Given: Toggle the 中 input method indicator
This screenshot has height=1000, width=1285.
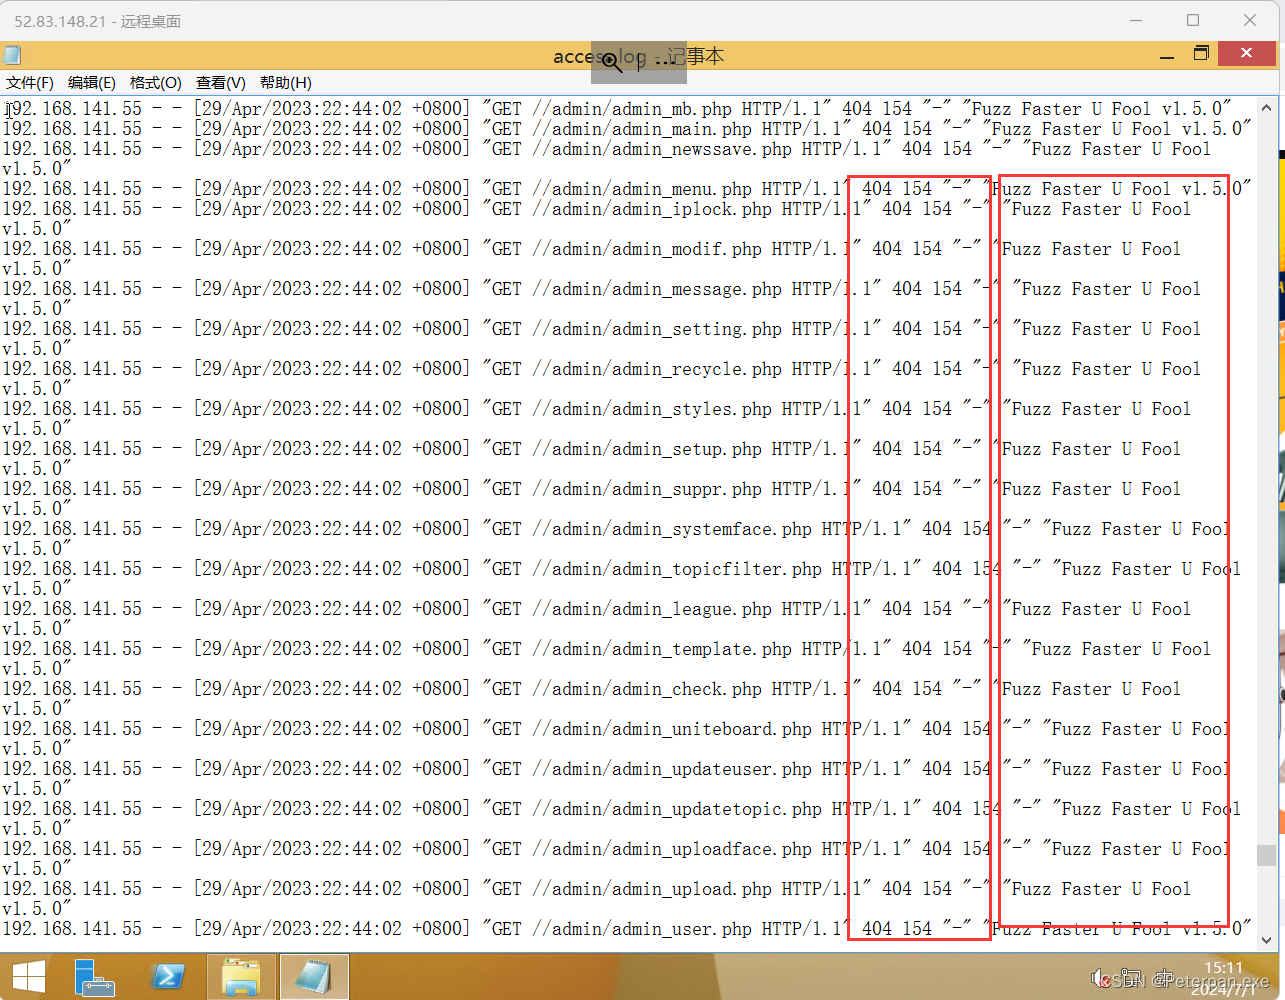Looking at the screenshot, I should (x=1164, y=978).
